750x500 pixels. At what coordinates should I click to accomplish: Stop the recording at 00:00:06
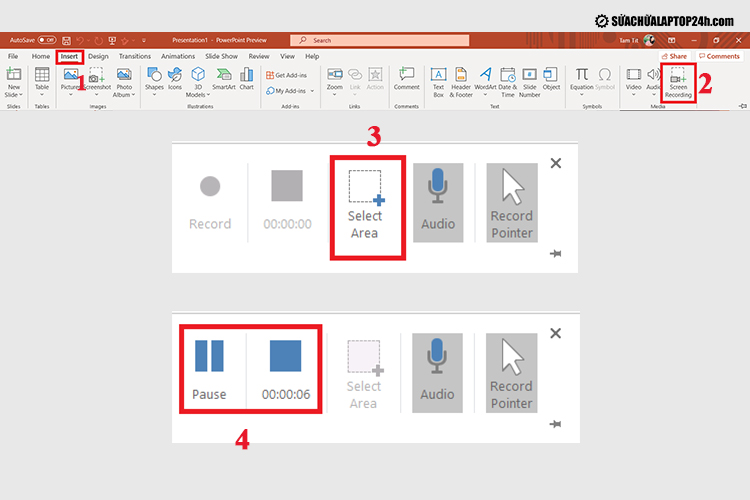[x=286, y=369]
